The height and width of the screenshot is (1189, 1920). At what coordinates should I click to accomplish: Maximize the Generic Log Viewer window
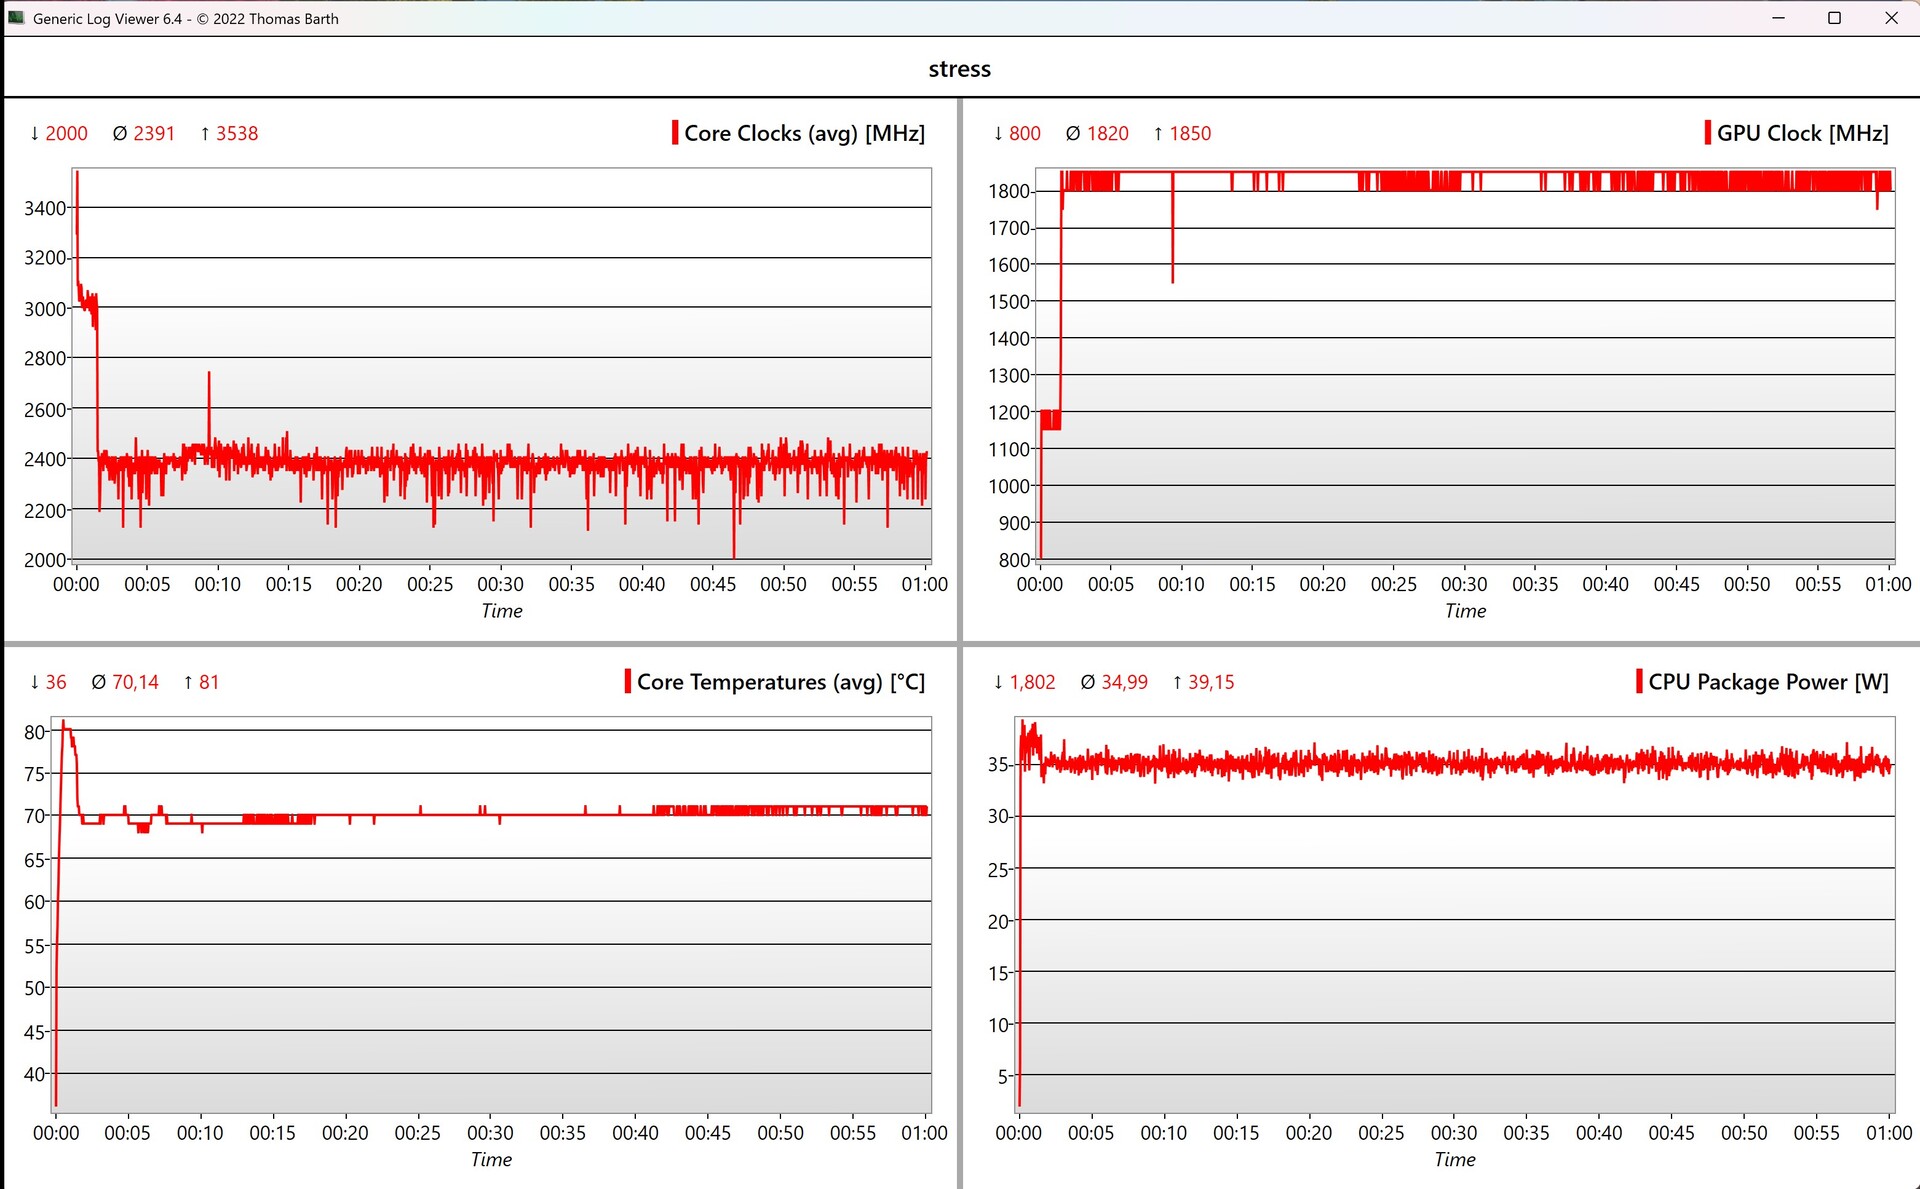(x=1834, y=18)
